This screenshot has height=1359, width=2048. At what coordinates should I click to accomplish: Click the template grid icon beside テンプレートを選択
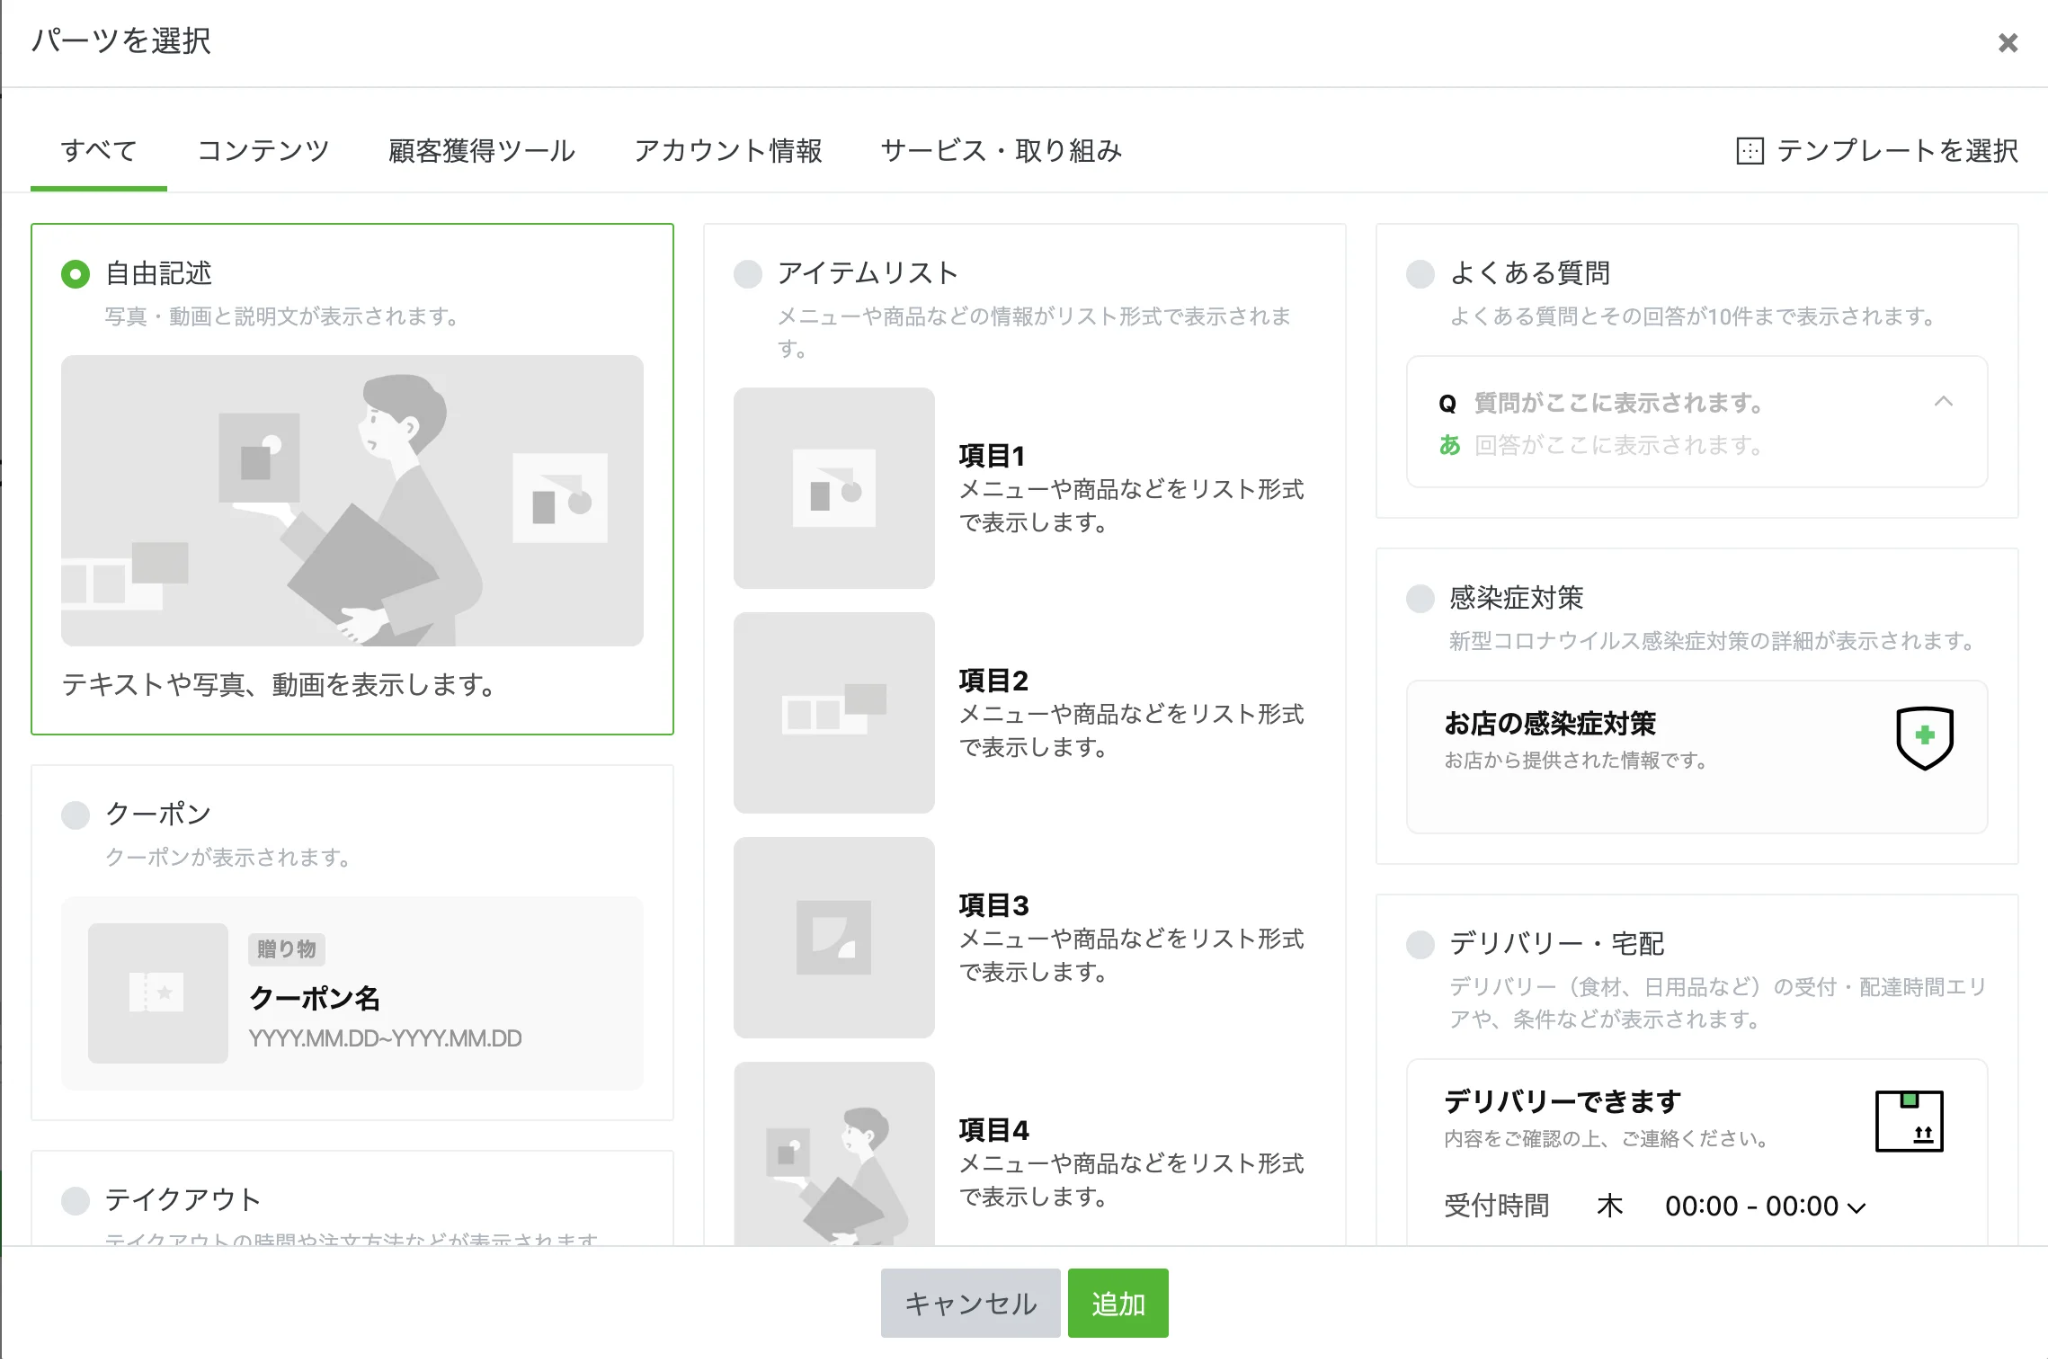click(x=1750, y=151)
